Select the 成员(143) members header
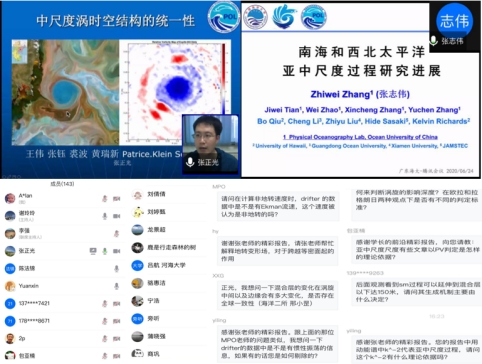This screenshot has height=364, width=482. [x=62, y=184]
